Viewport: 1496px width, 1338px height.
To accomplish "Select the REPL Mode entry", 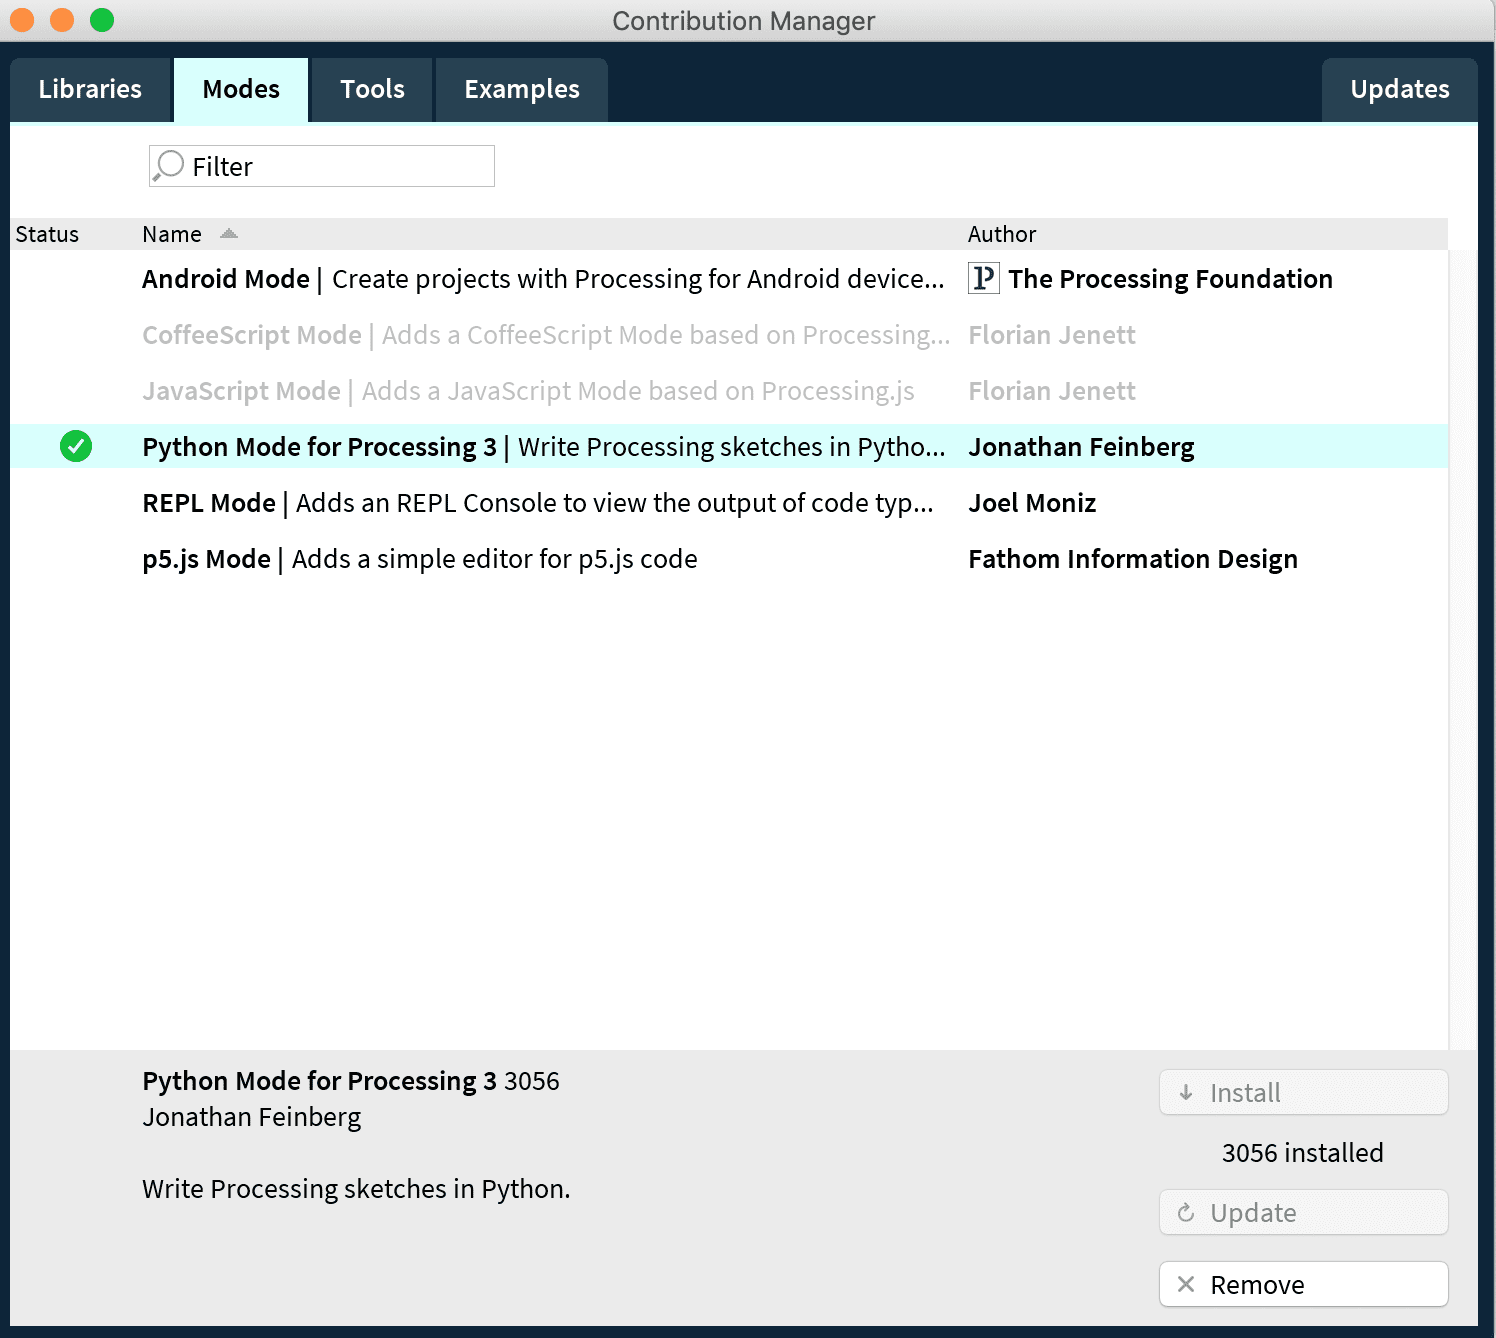I will point(537,503).
